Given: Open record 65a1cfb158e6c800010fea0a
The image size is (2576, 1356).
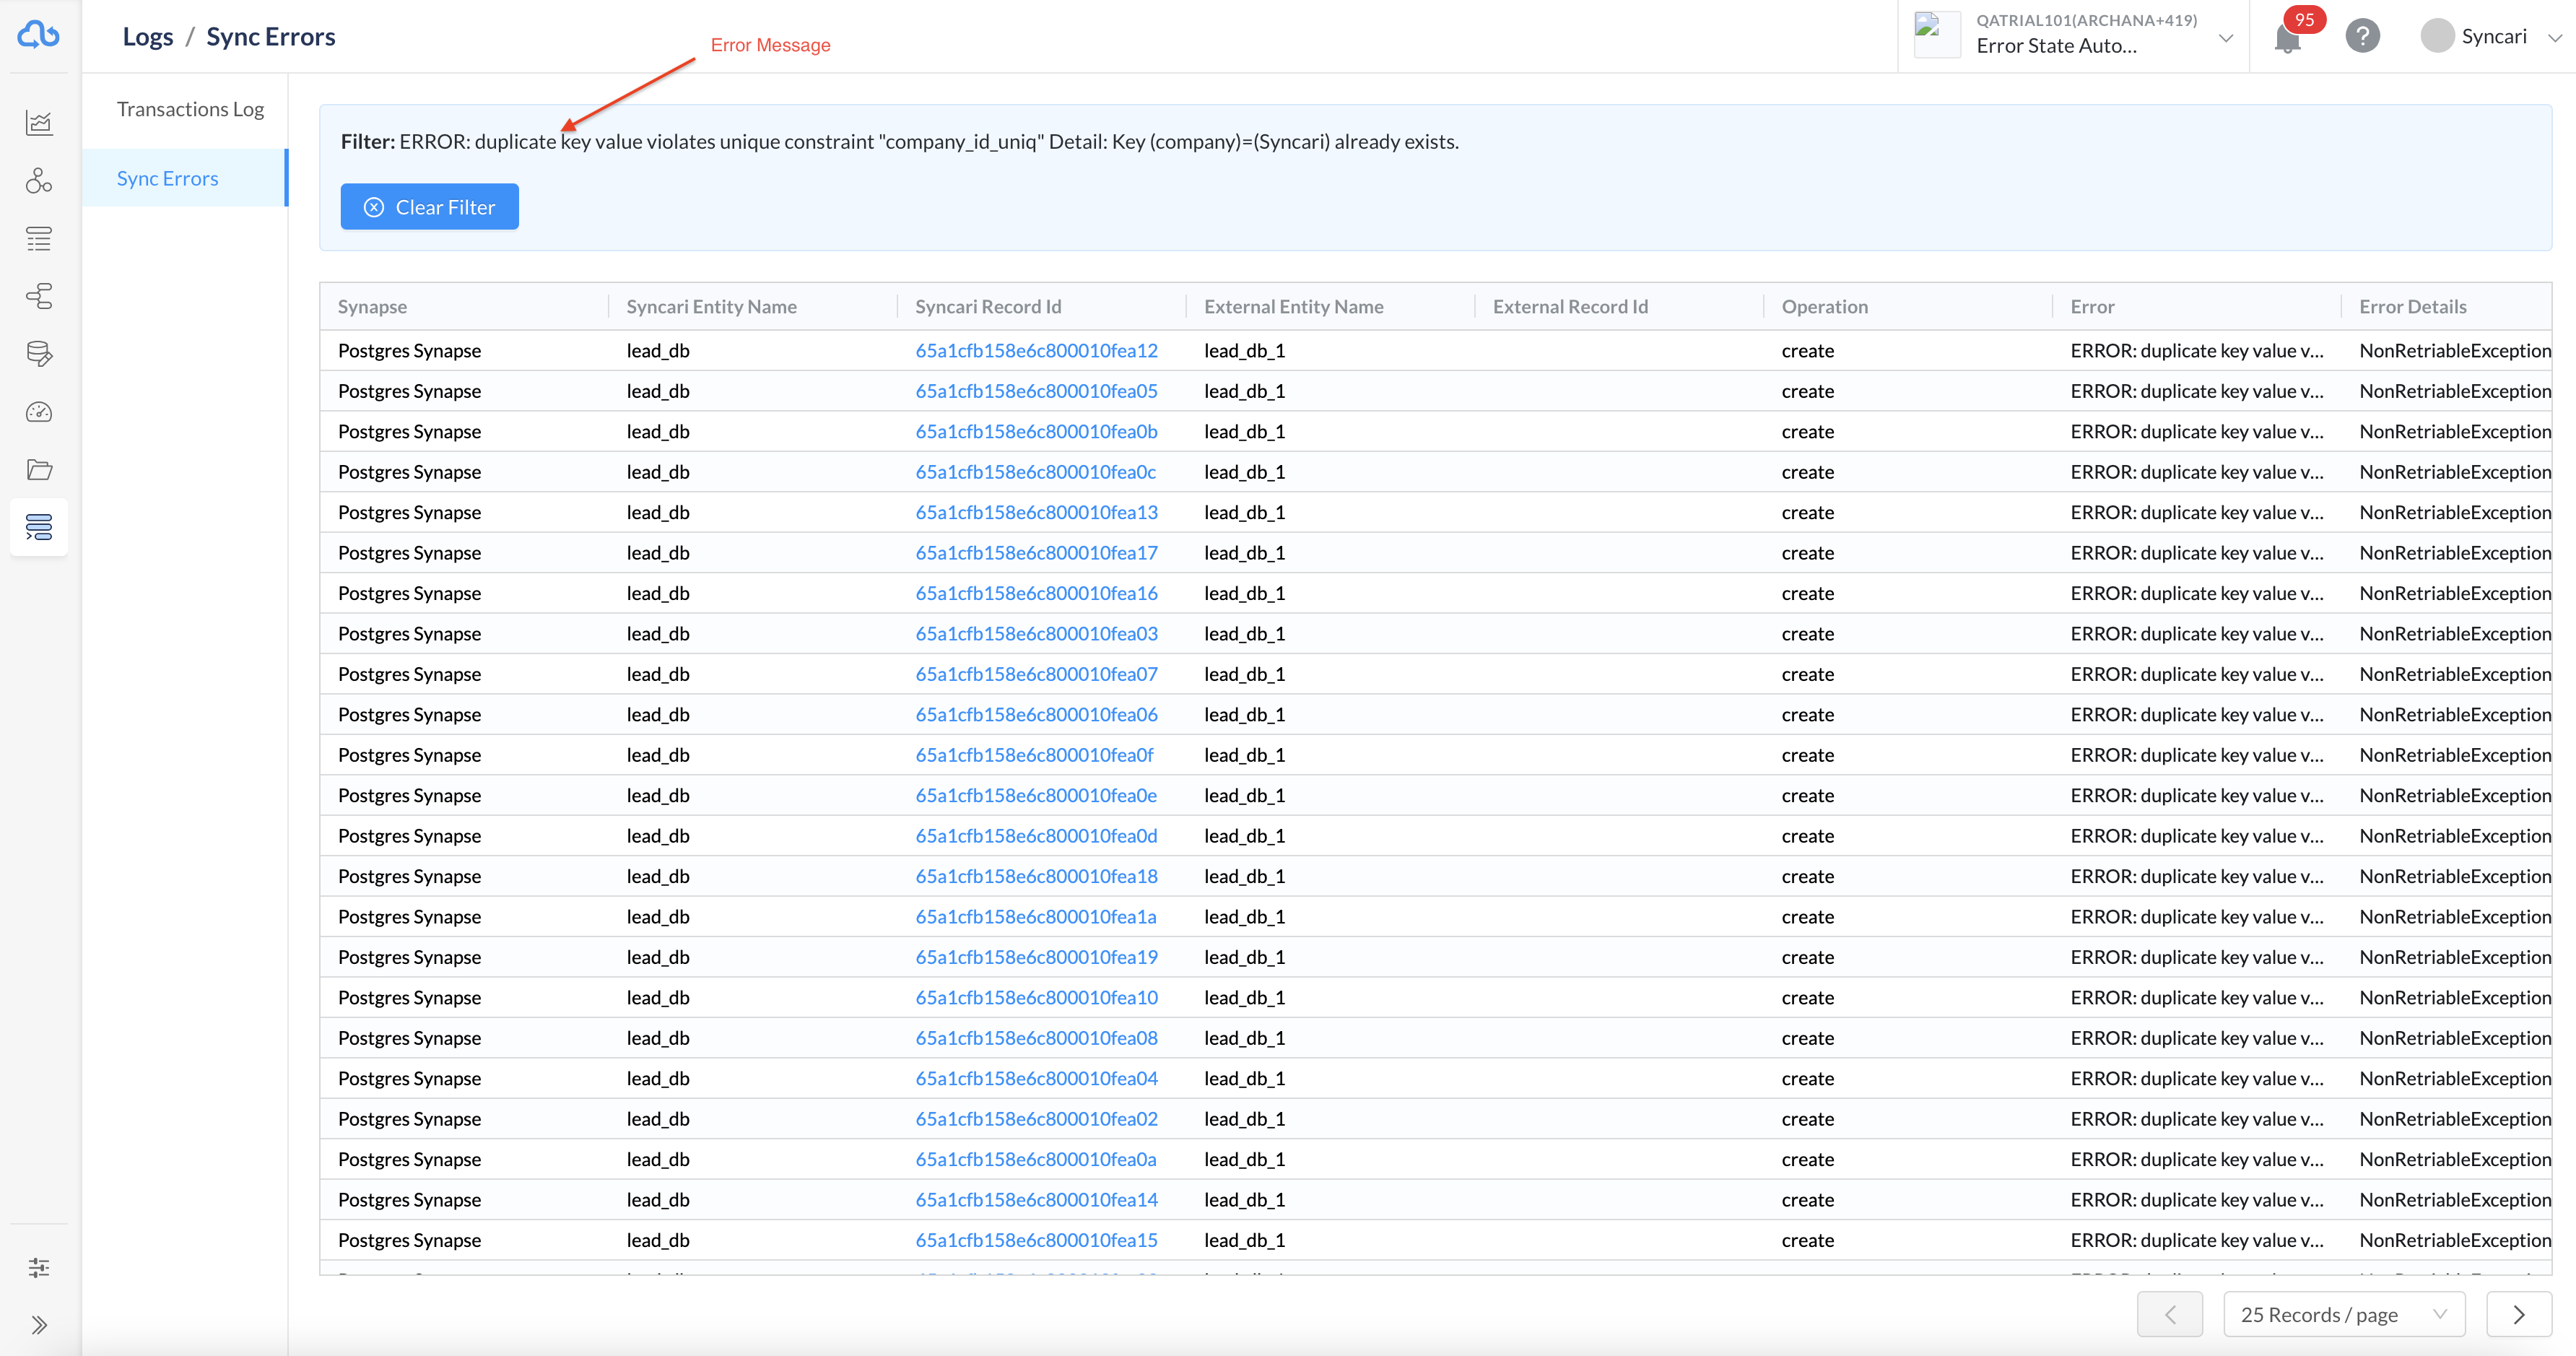Looking at the screenshot, I should pyautogui.click(x=1035, y=1160).
